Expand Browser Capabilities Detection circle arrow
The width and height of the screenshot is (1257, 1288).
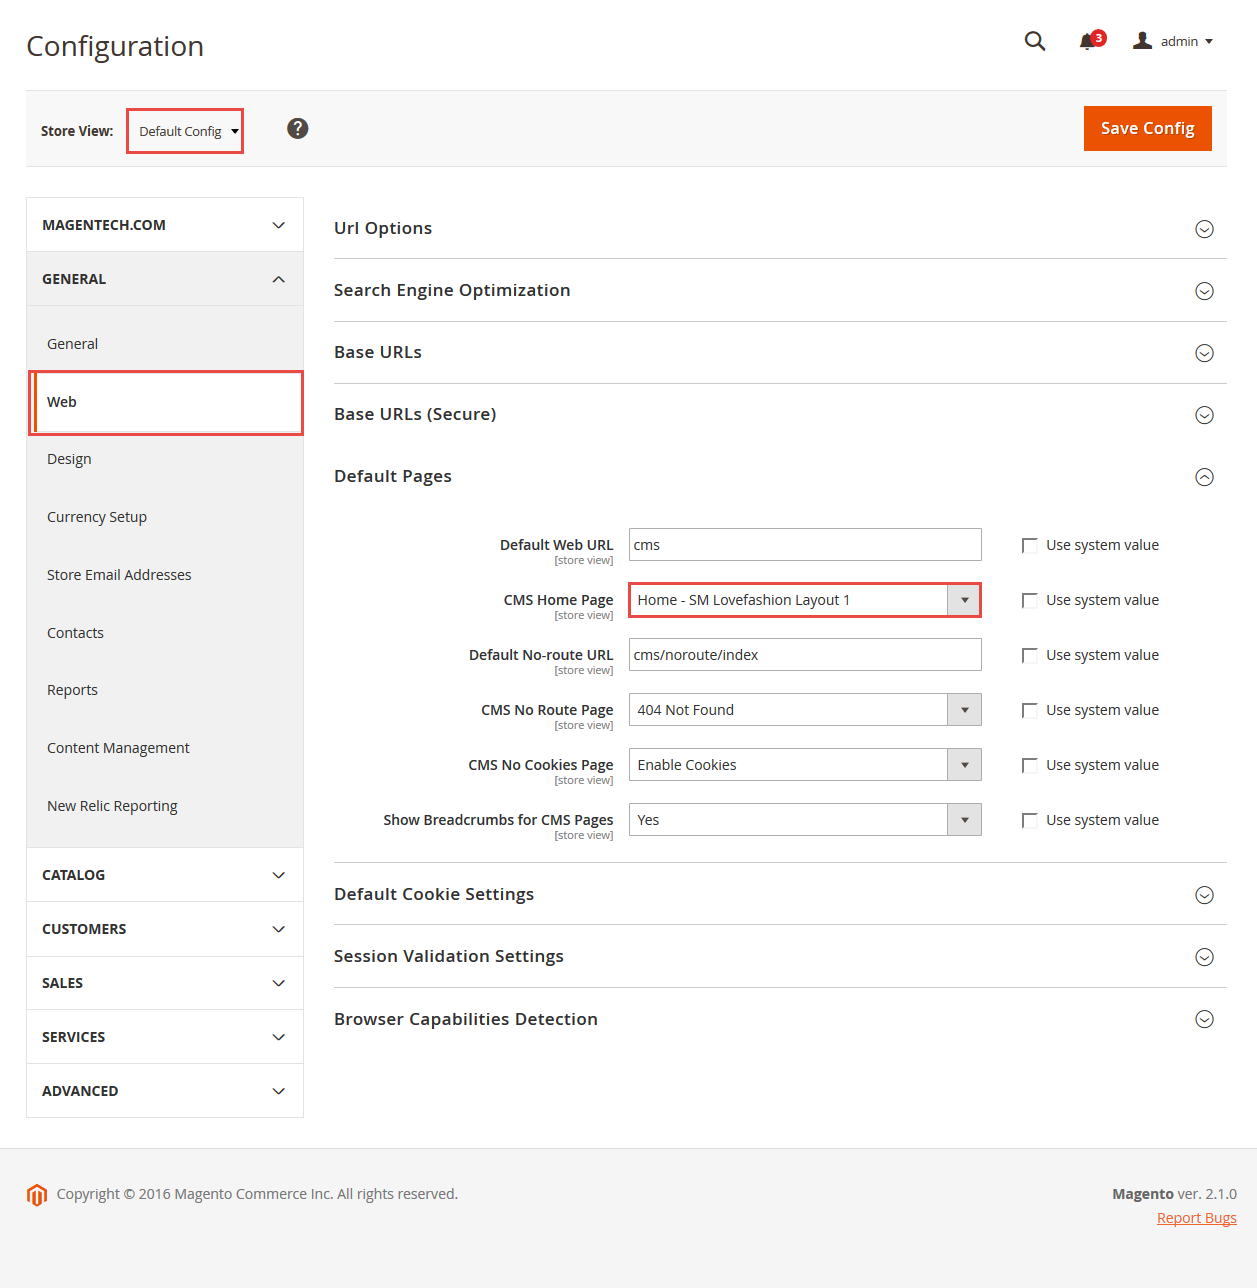1204,1019
